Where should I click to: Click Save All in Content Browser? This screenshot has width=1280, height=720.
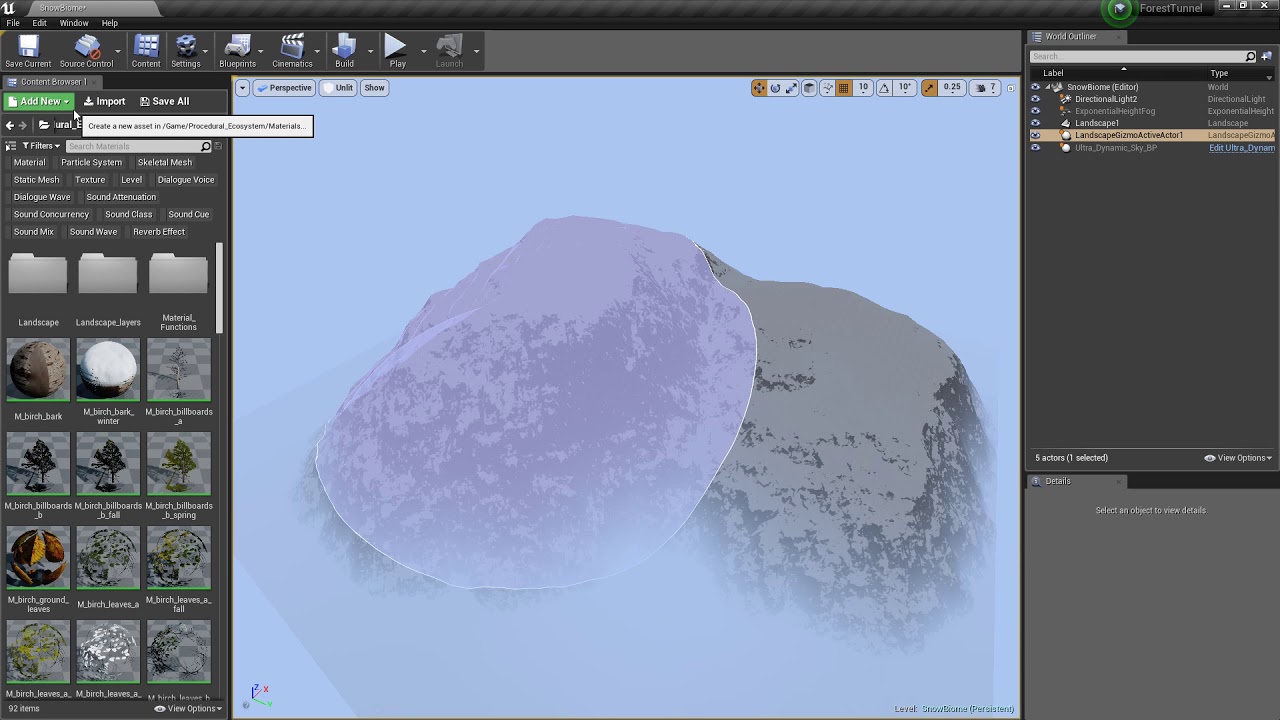coord(164,101)
